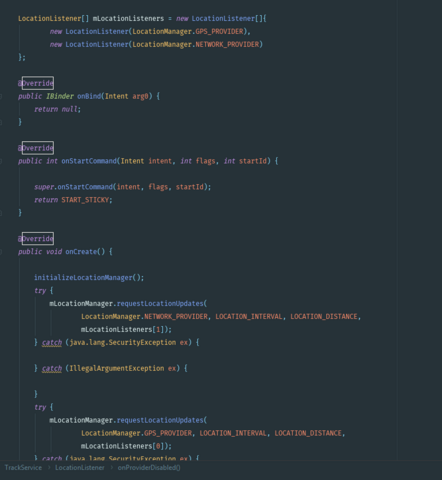Collapse the onCreate method fold marker
Screen dimensions: 442x480
[1, 252]
